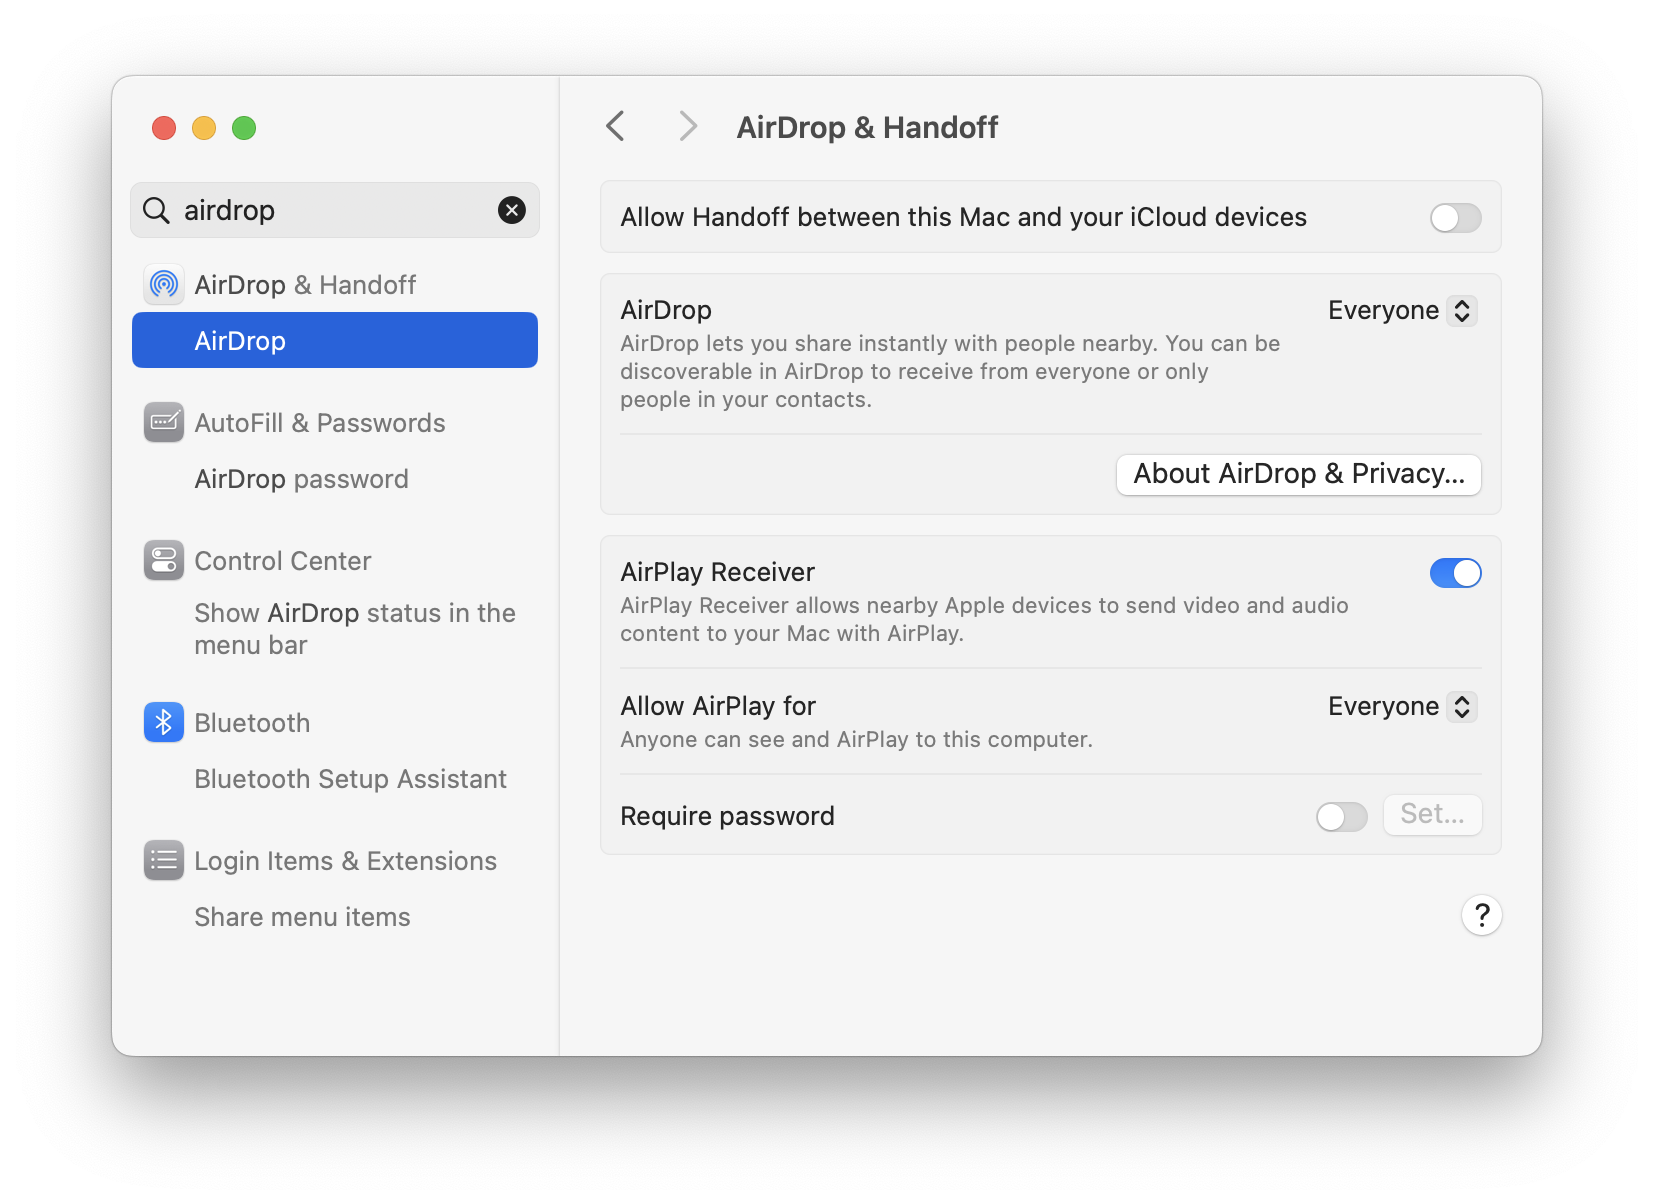
Task: Select the AirDrop search result row
Action: pyautogui.click(x=335, y=341)
